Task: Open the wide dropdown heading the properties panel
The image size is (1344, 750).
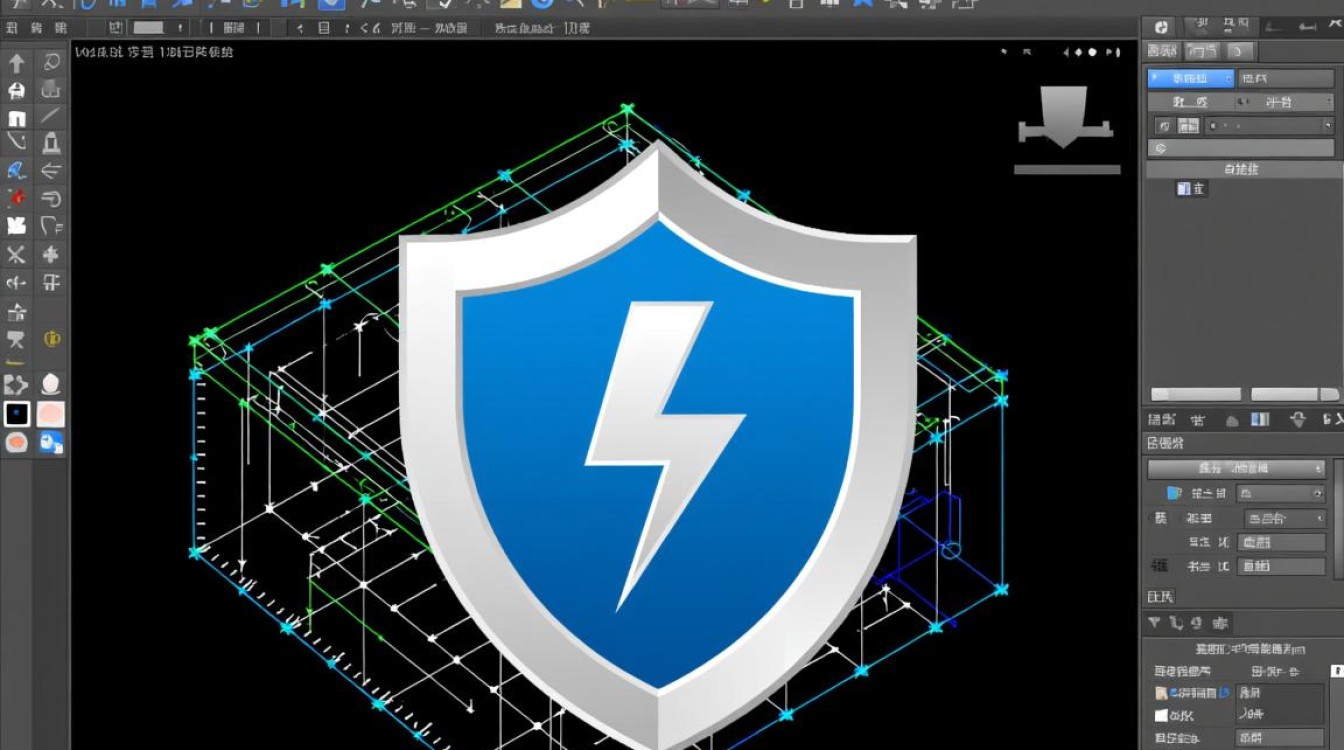Action: tap(1236, 468)
